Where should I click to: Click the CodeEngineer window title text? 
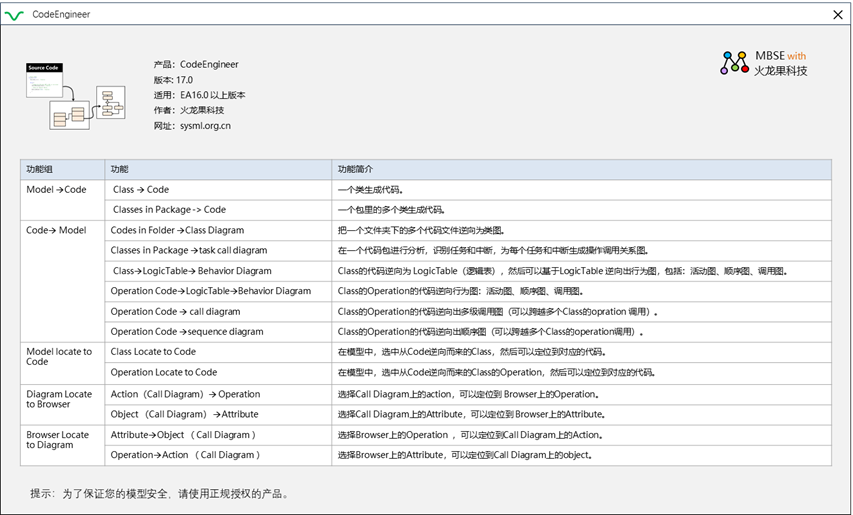pos(61,15)
